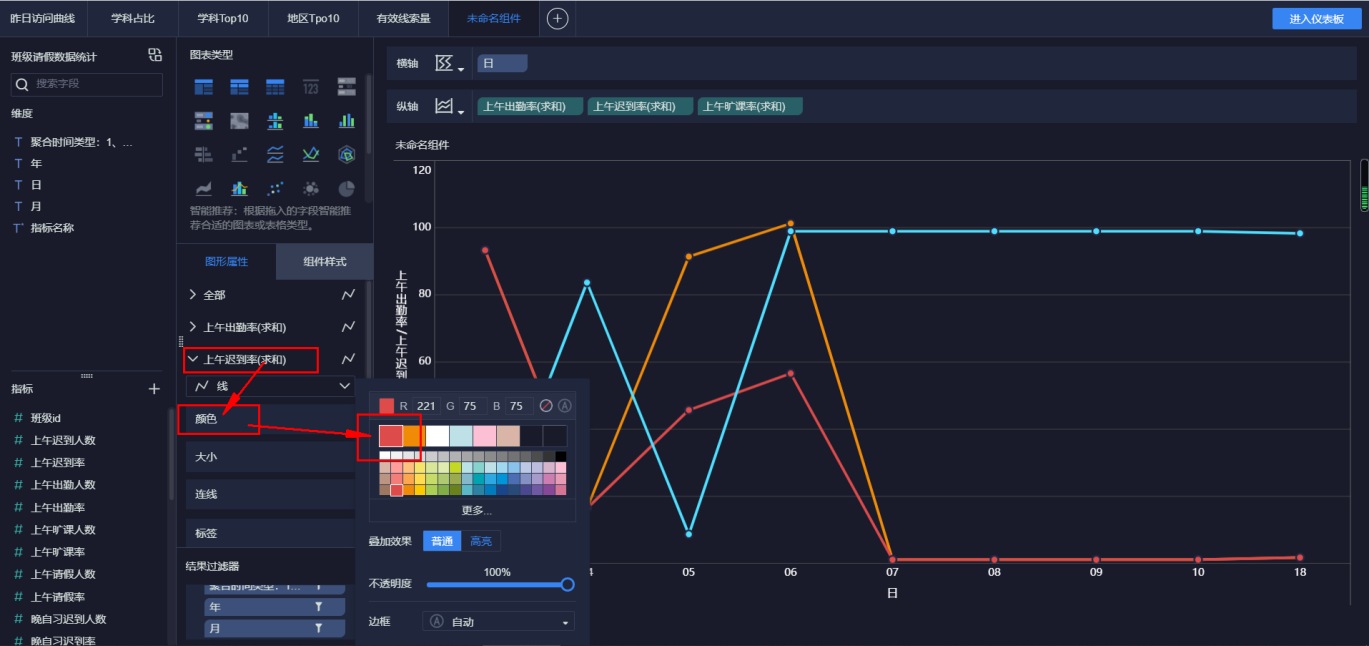Click the line shape icon on 上午出勤率(求和) row
1369x646 pixels.
348,327
